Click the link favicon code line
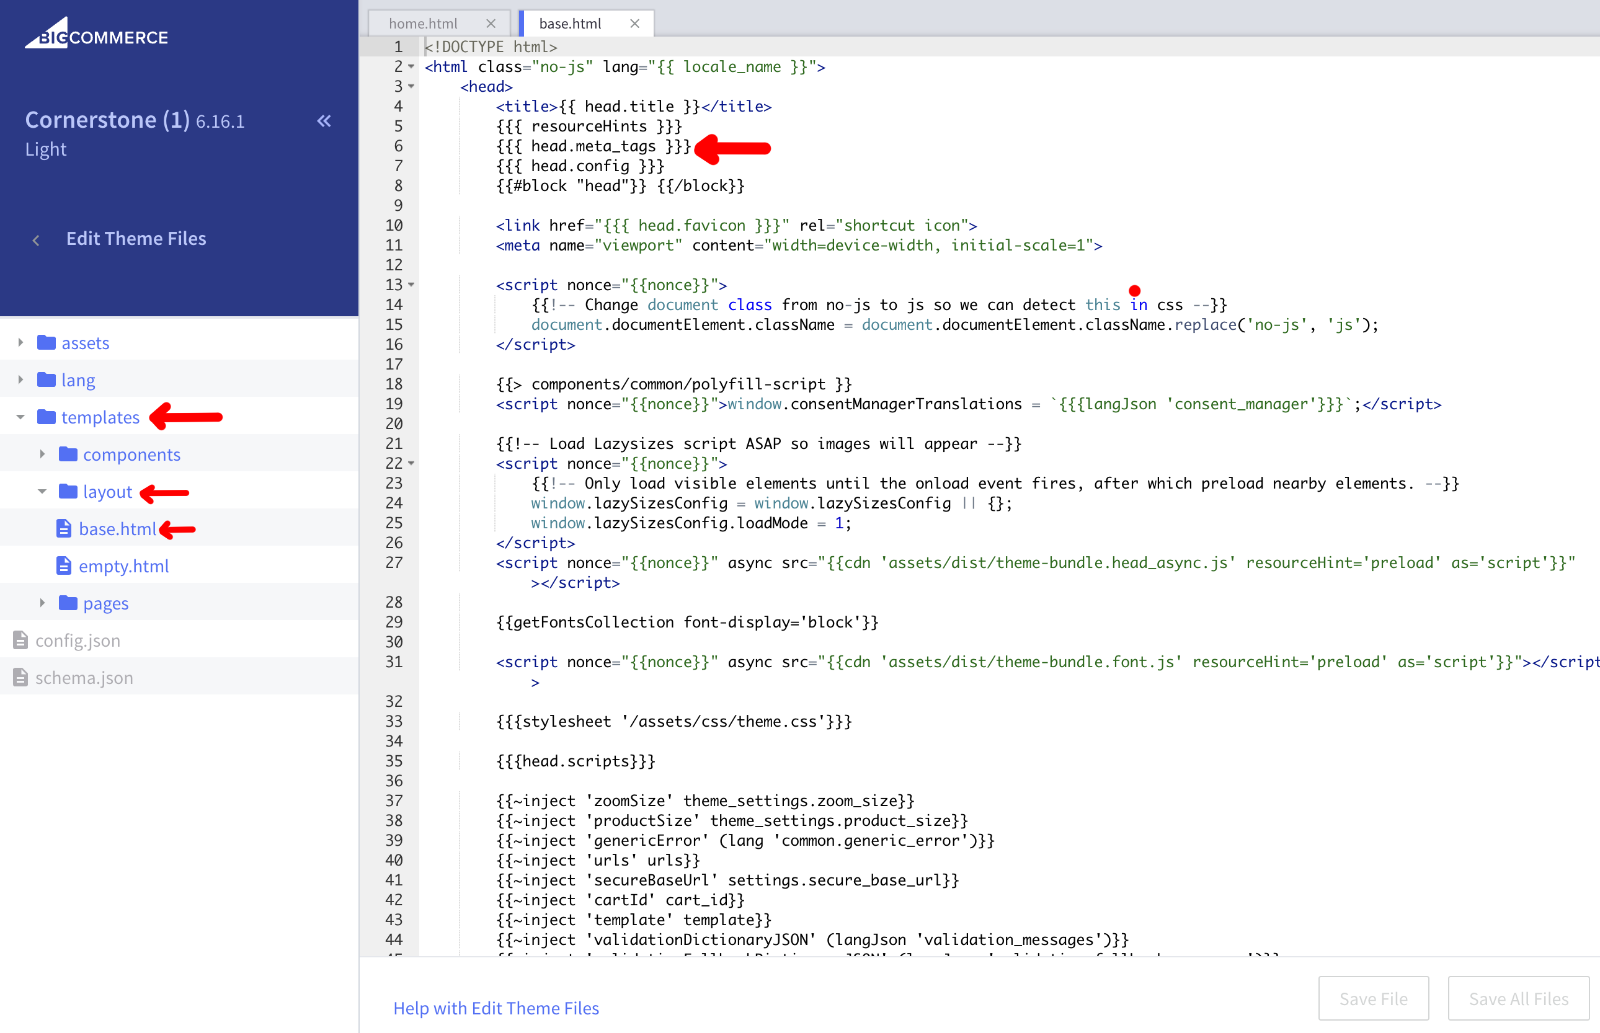1600x1033 pixels. click(736, 225)
